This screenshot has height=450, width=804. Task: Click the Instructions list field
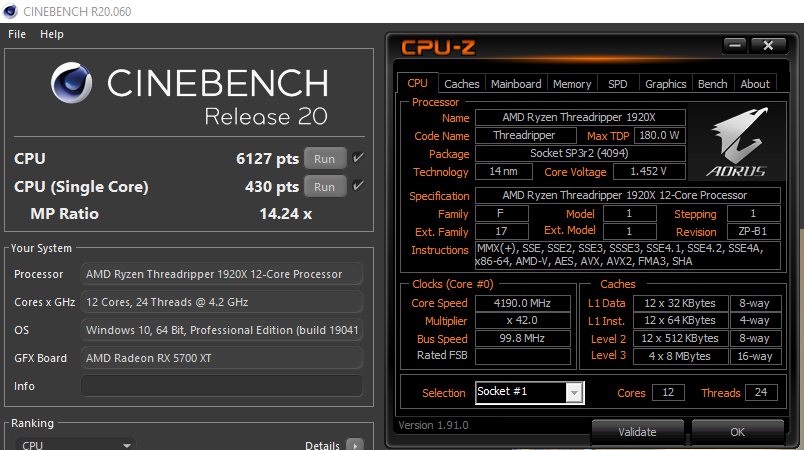pyautogui.click(x=628, y=255)
